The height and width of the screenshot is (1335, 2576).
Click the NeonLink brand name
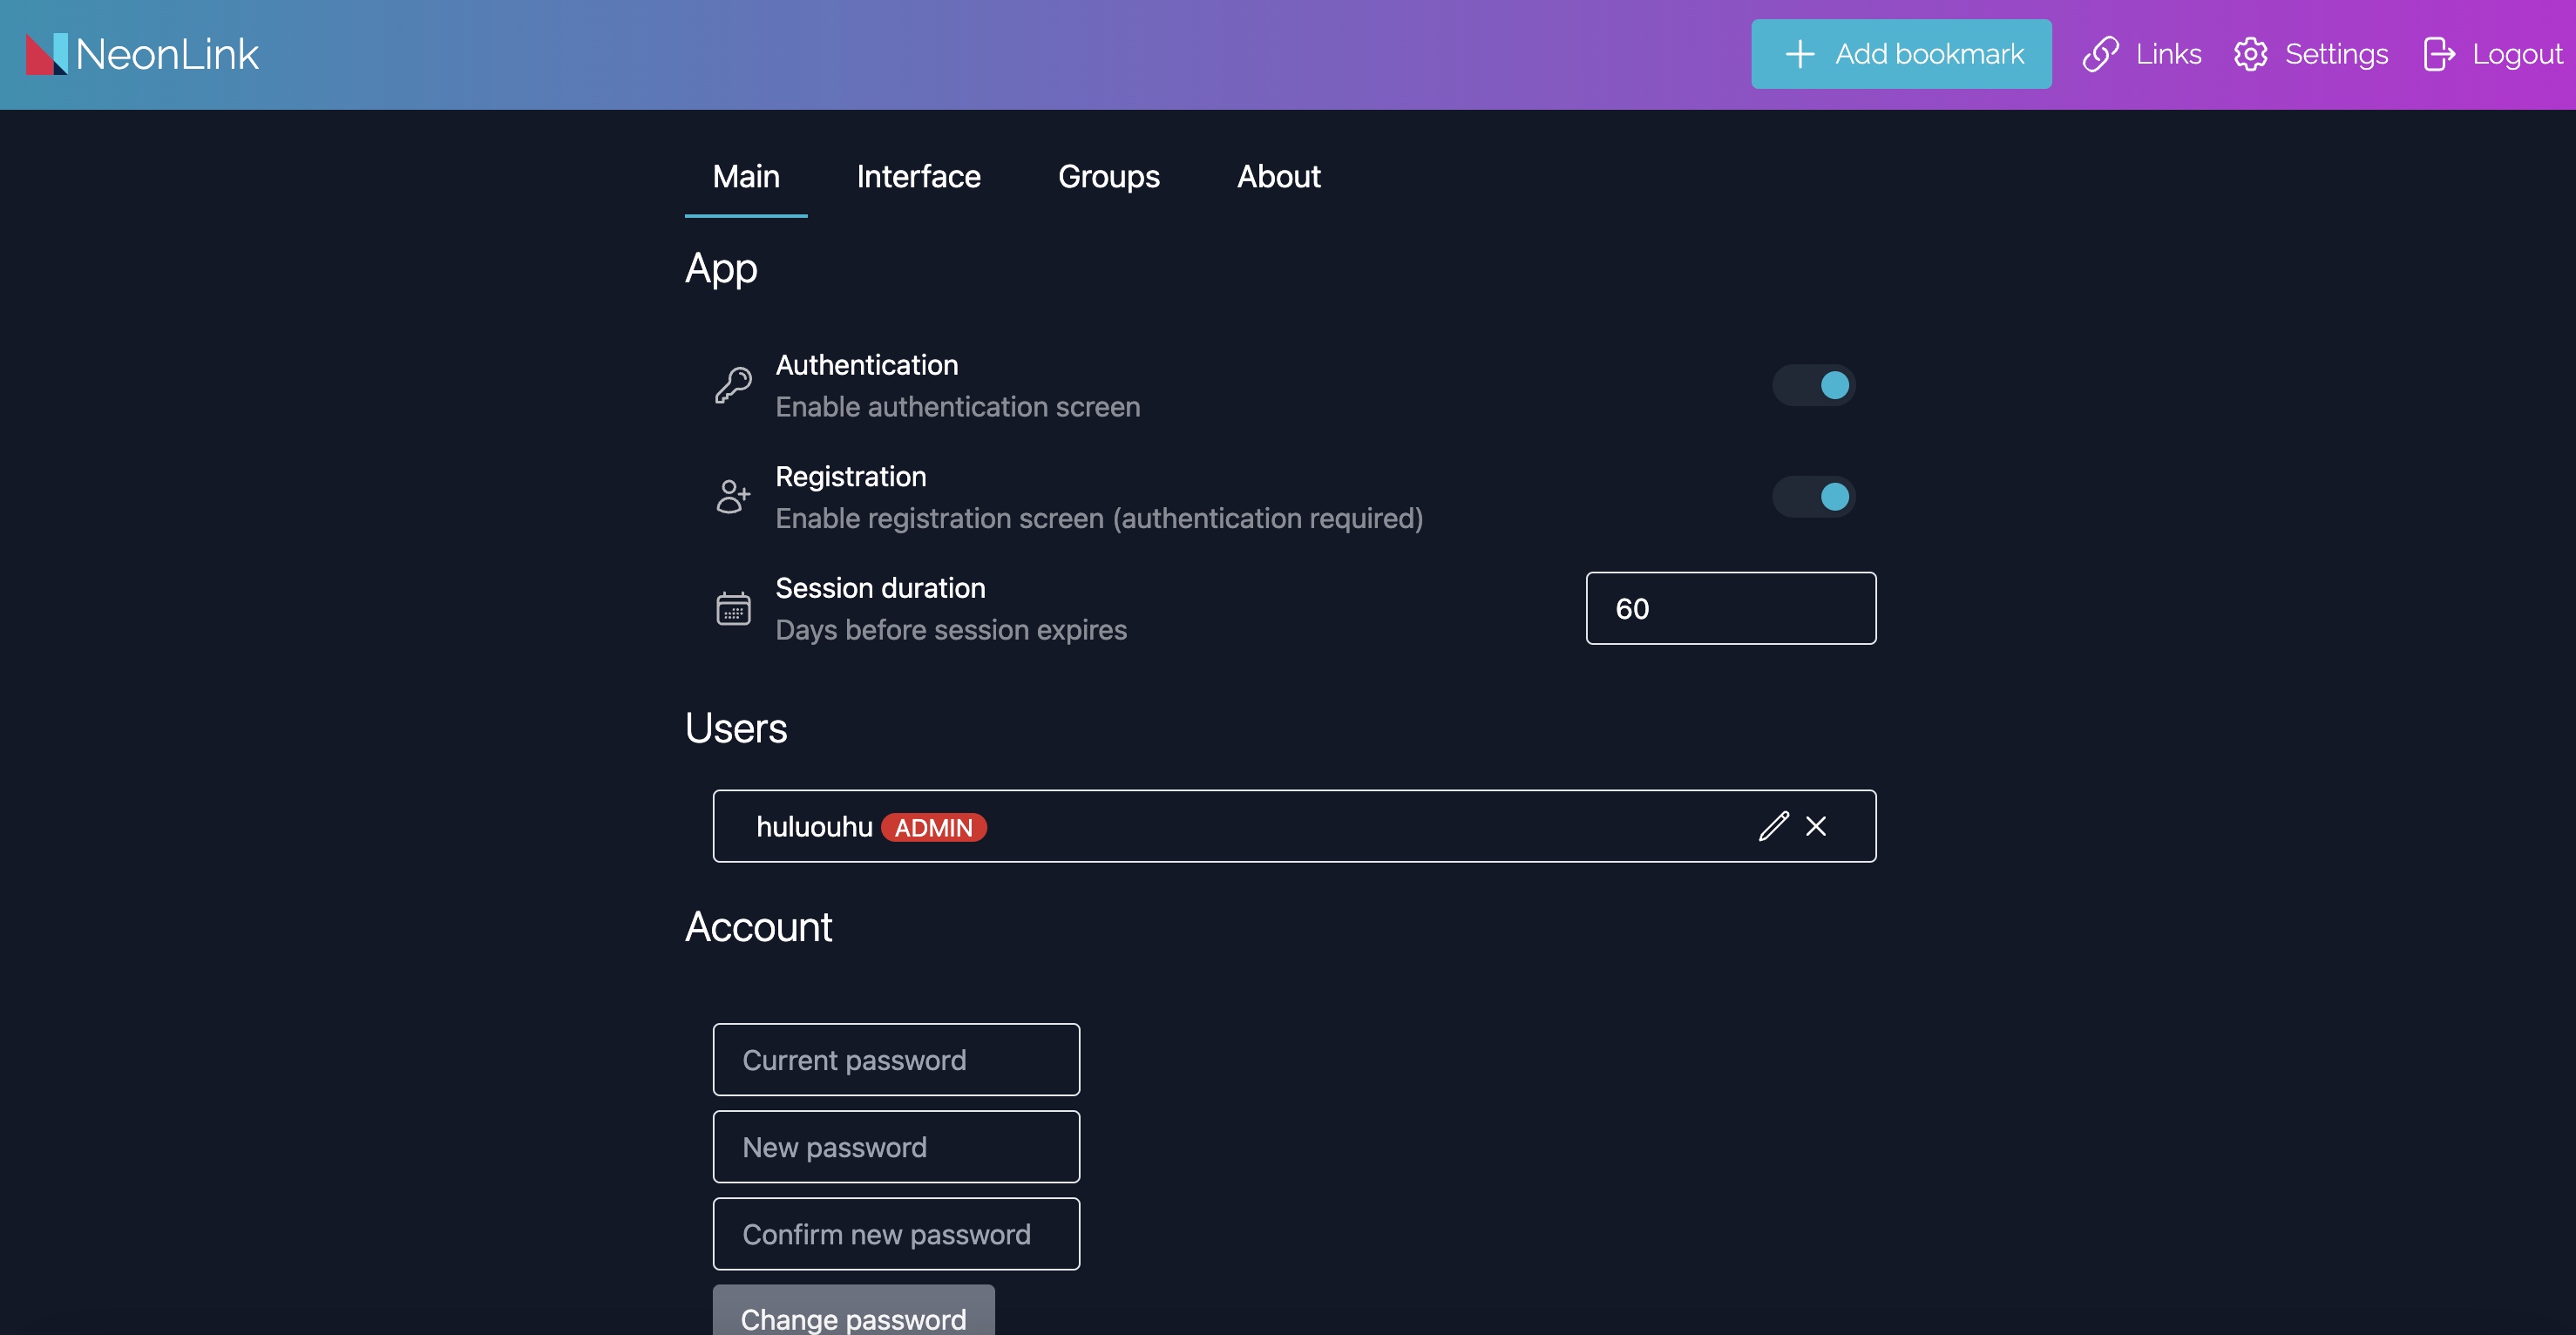tap(167, 54)
